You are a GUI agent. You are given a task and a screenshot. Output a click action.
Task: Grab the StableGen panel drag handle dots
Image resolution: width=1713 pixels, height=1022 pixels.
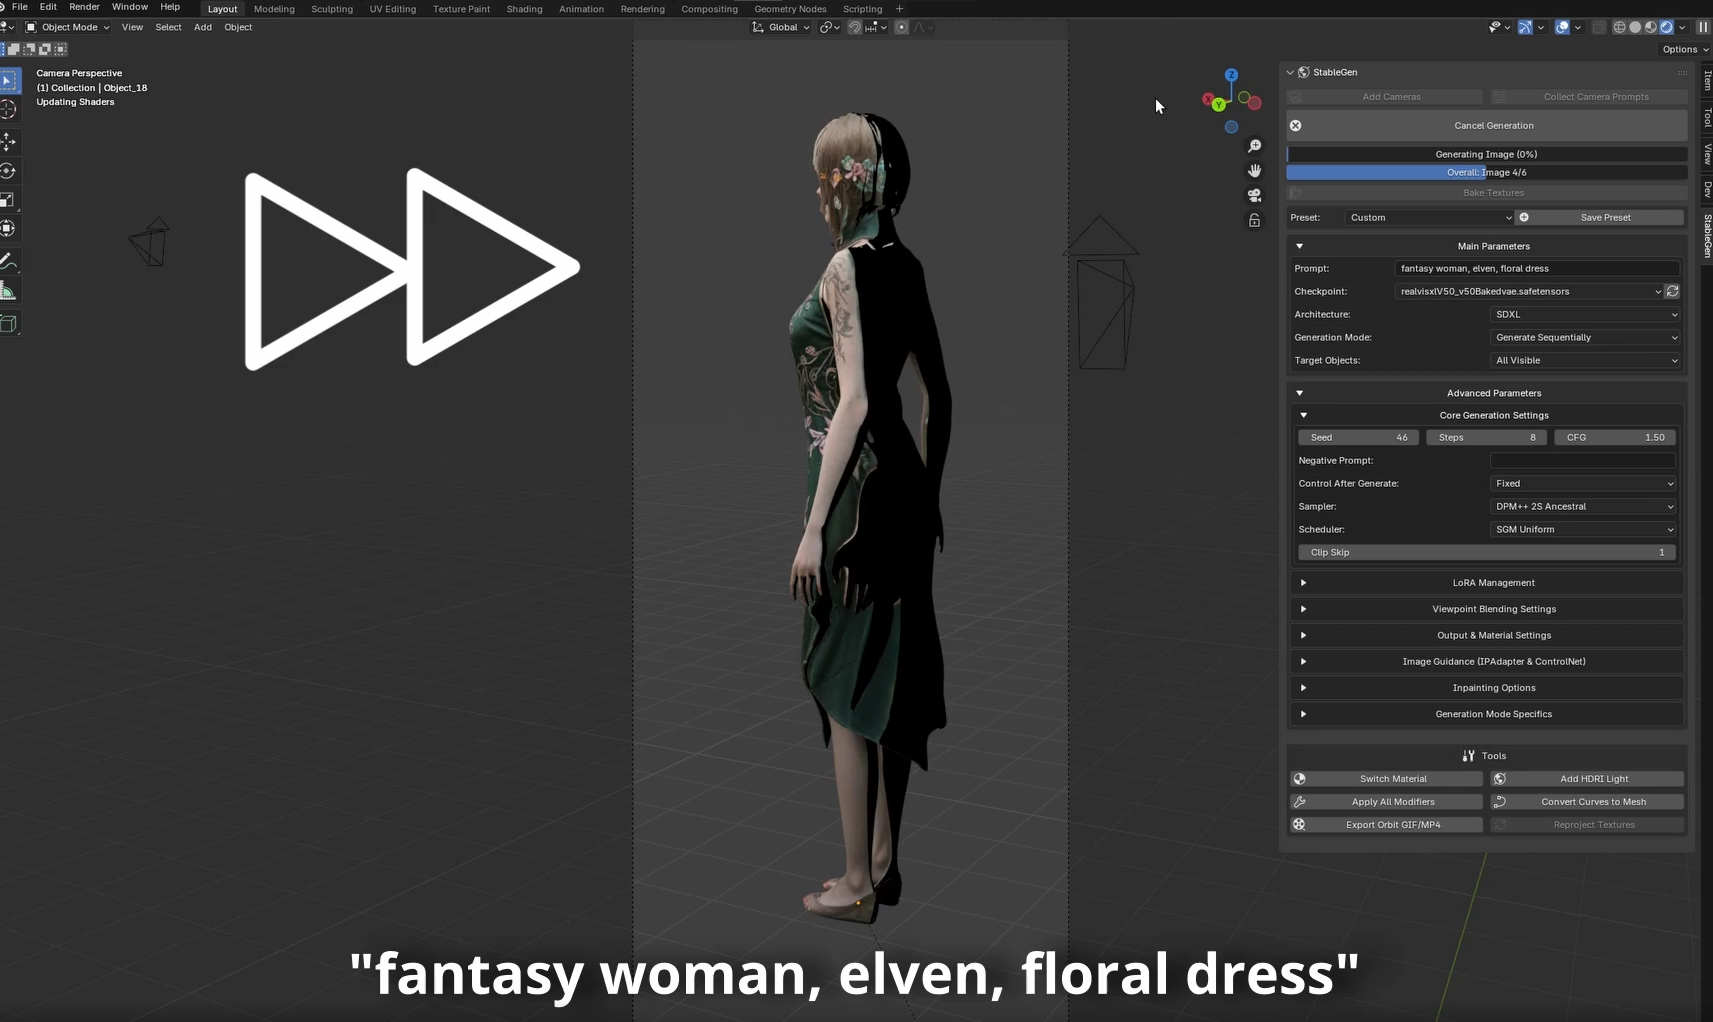[x=1682, y=72]
